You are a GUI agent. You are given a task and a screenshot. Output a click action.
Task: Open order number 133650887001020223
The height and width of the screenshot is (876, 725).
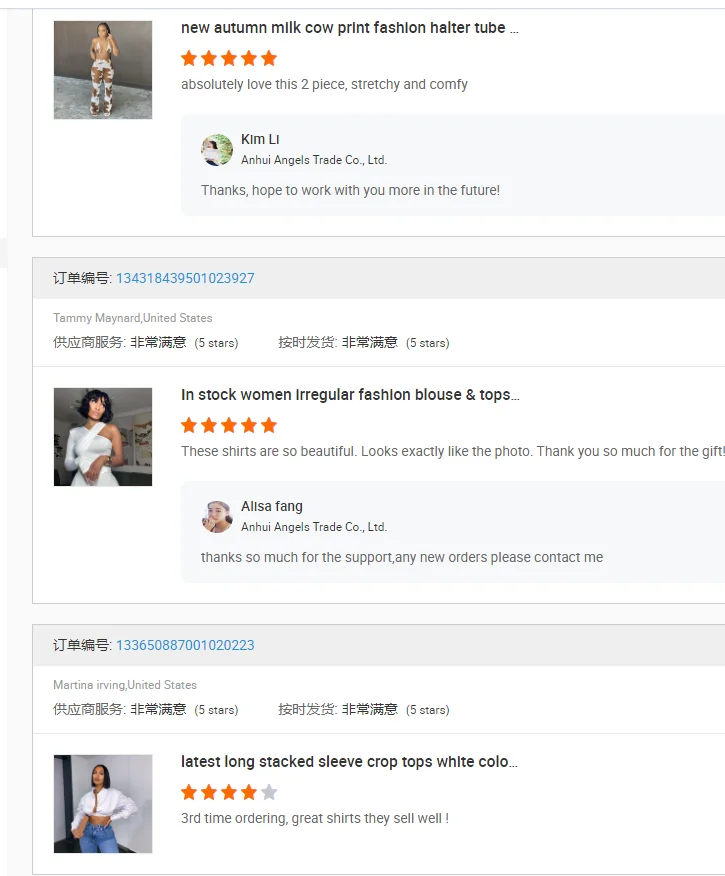click(x=185, y=645)
